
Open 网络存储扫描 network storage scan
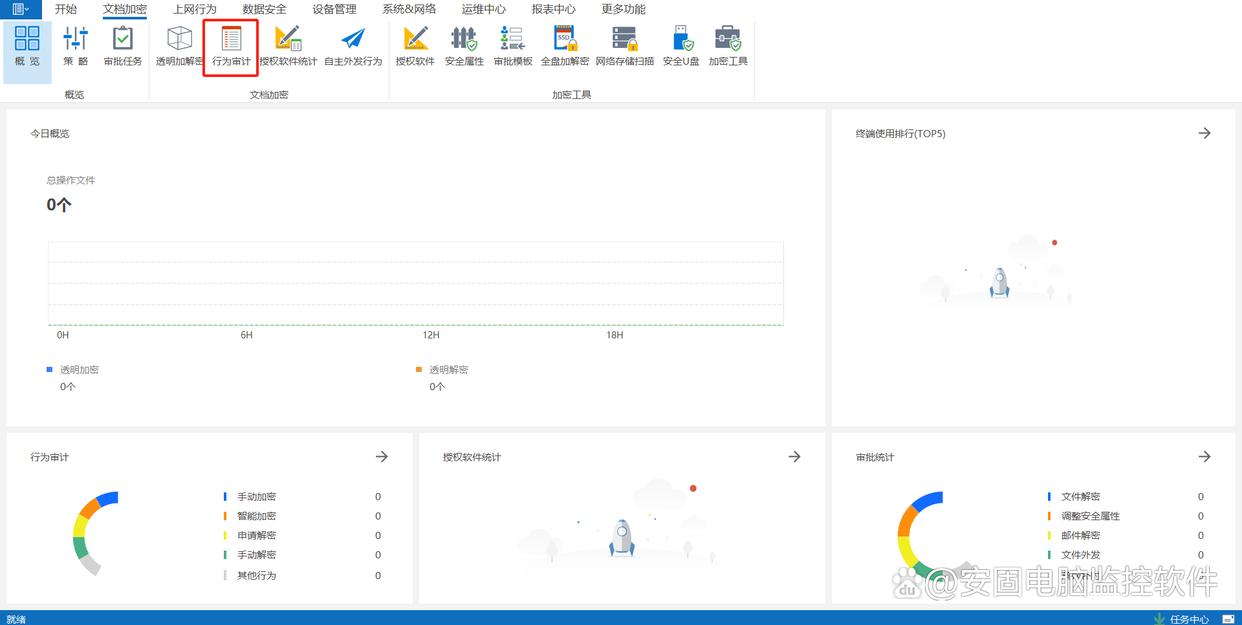625,46
